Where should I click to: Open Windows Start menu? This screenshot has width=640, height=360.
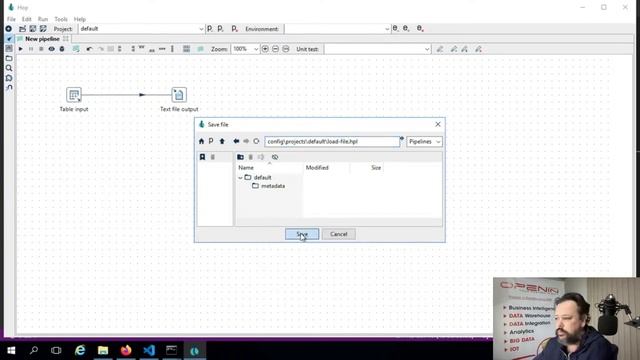point(11,350)
